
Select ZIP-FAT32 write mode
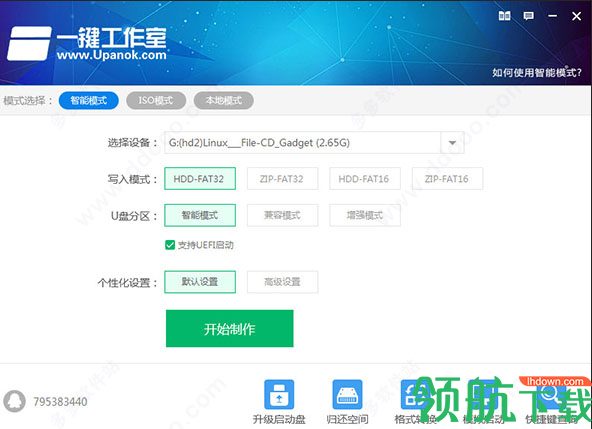pyautogui.click(x=282, y=179)
